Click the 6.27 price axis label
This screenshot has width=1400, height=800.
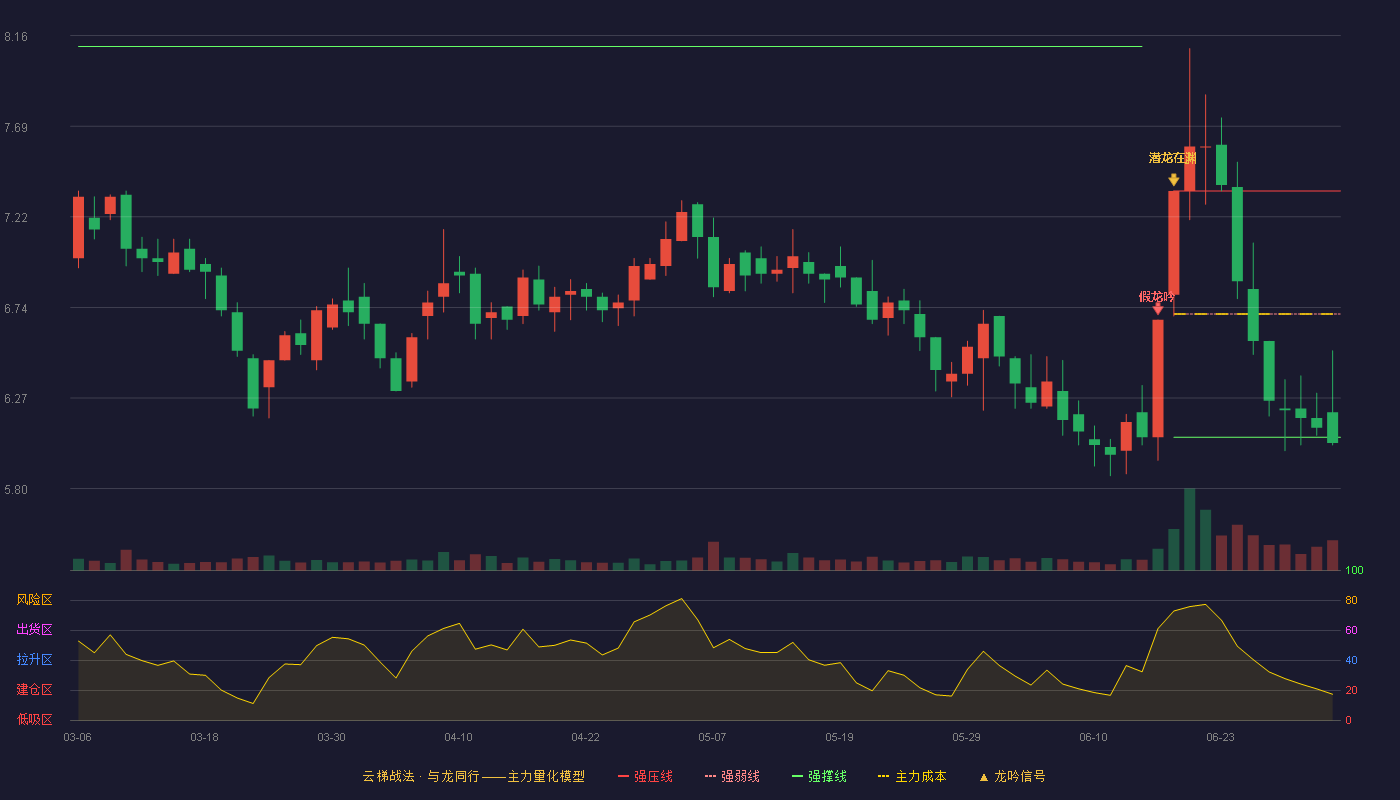16,399
